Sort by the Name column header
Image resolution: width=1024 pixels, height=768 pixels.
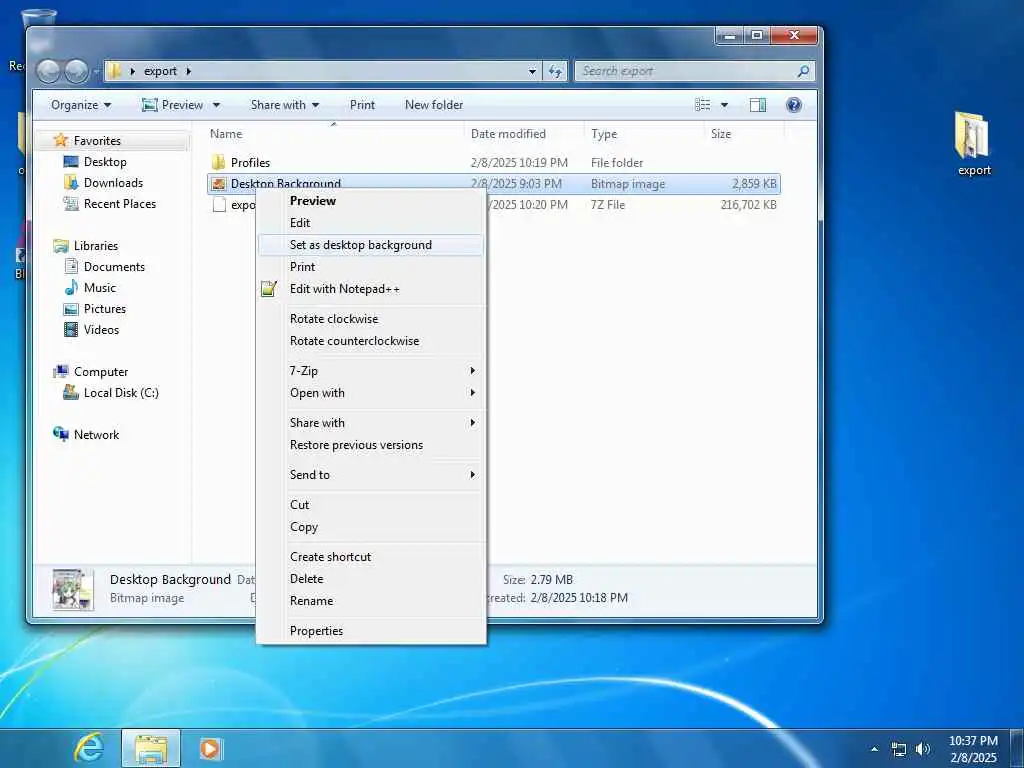334,134
